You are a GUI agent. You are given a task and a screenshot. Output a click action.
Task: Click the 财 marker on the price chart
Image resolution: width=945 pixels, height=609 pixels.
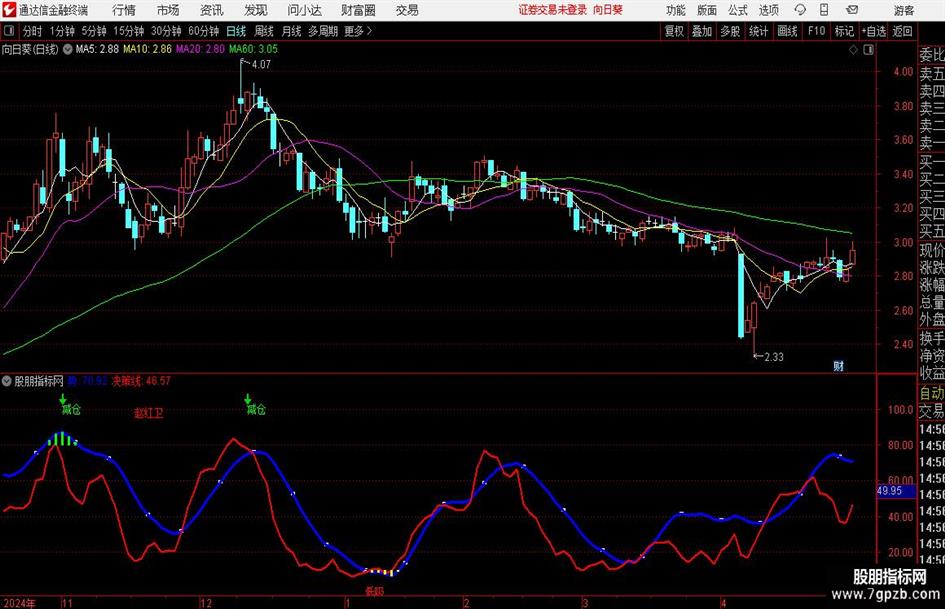point(838,366)
